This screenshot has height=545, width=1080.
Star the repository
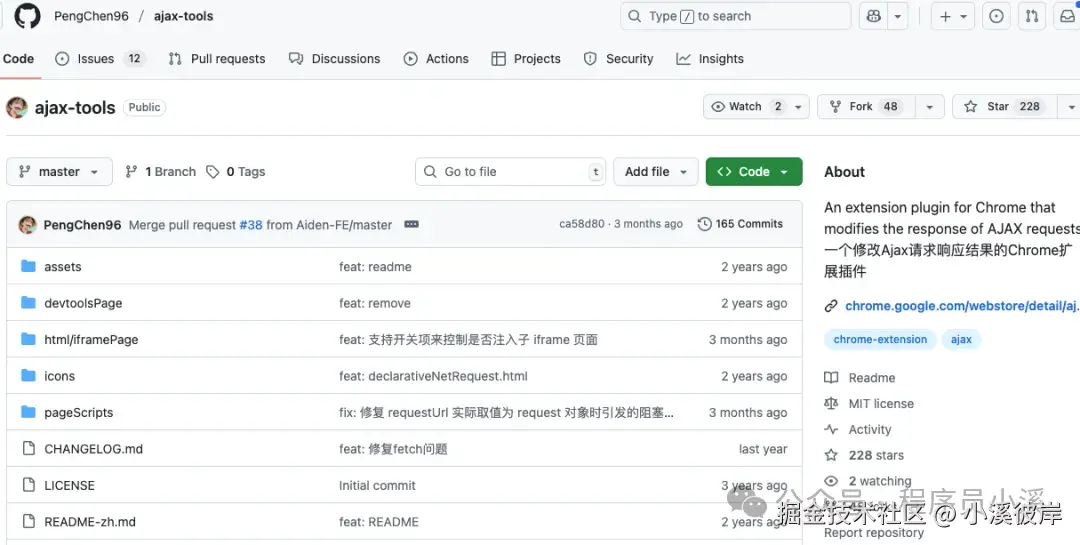1004,107
